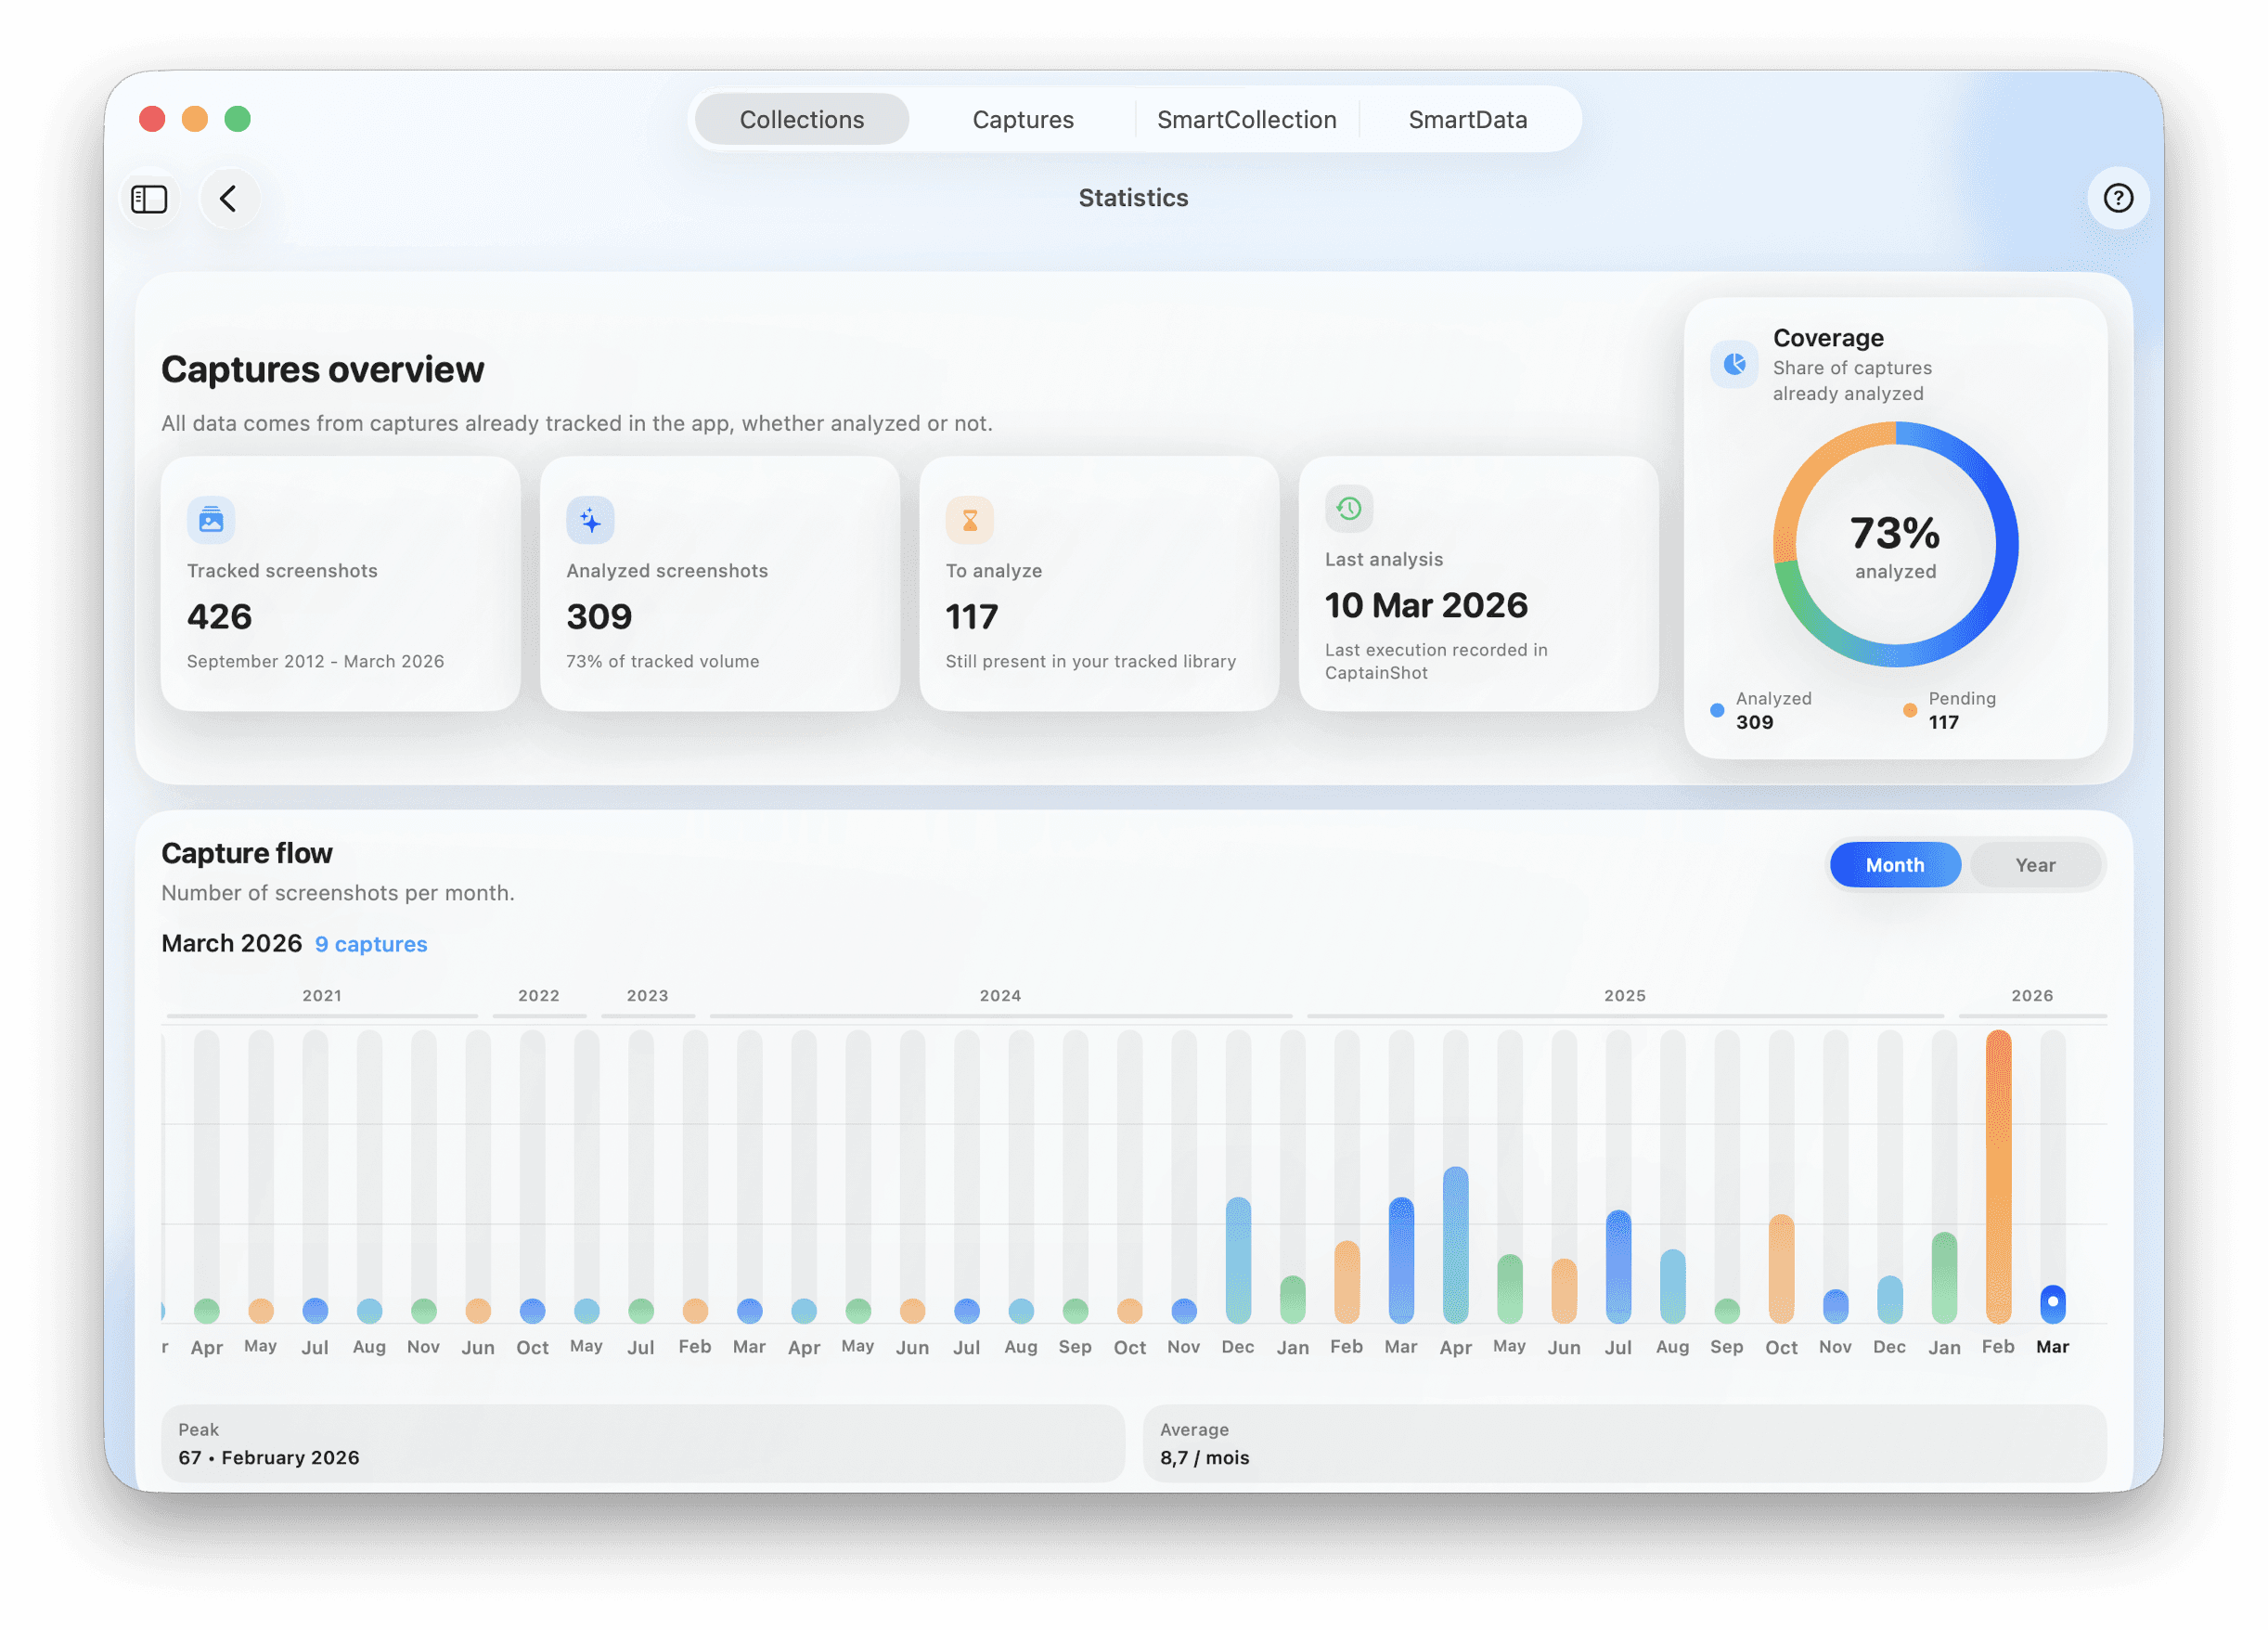Open the help question mark icon
This screenshot has height=1630, width=2268.
coord(2117,198)
